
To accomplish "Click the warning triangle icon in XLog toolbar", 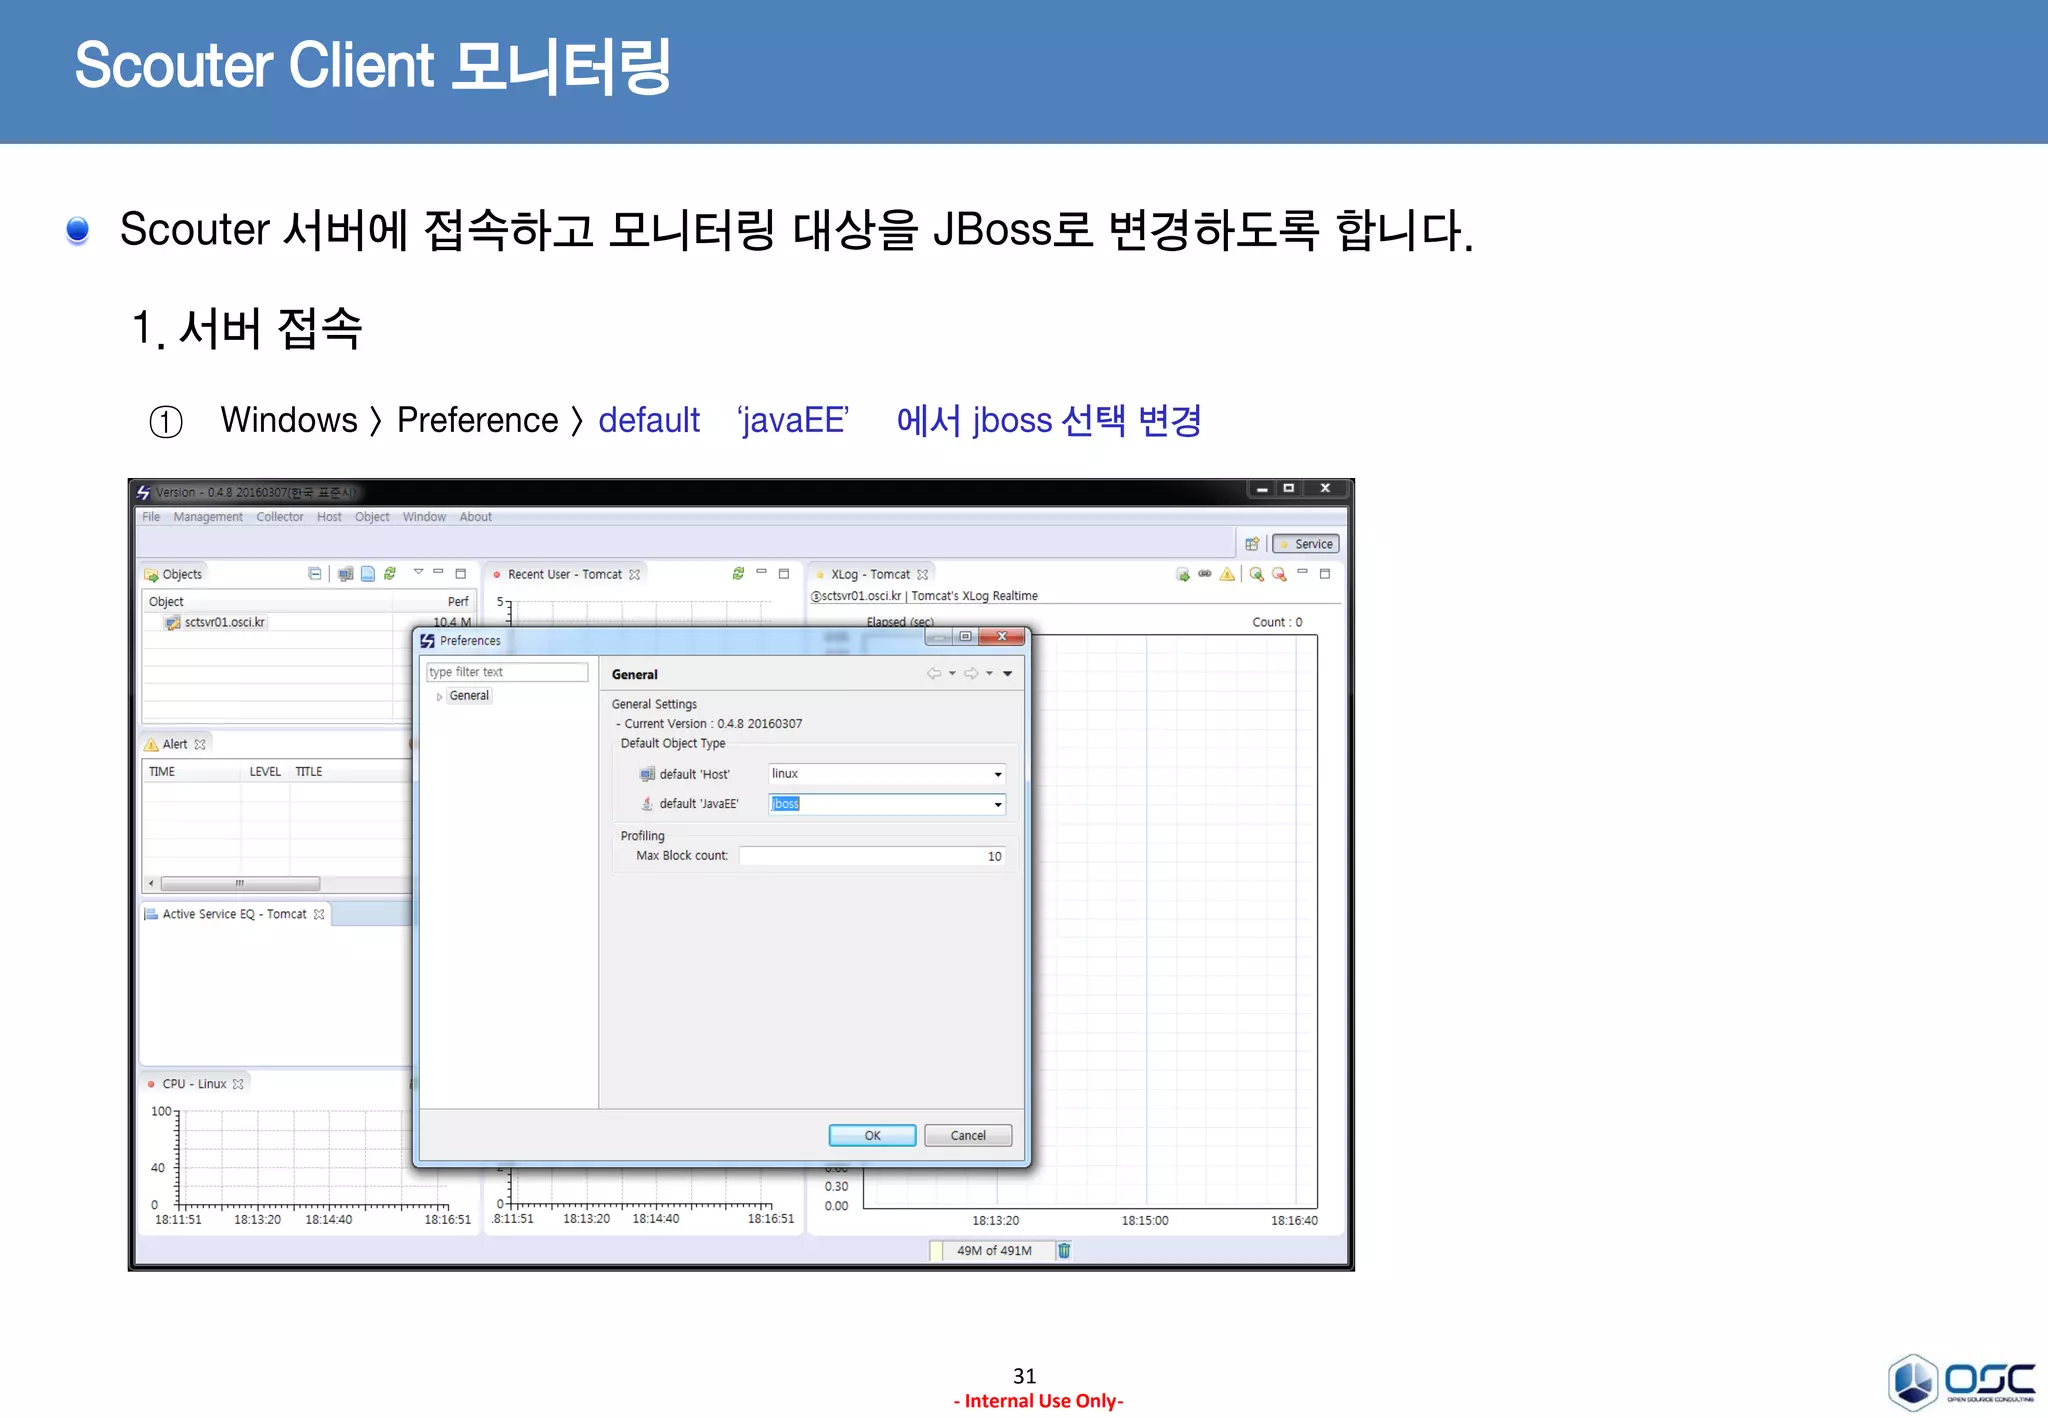I will [1227, 574].
